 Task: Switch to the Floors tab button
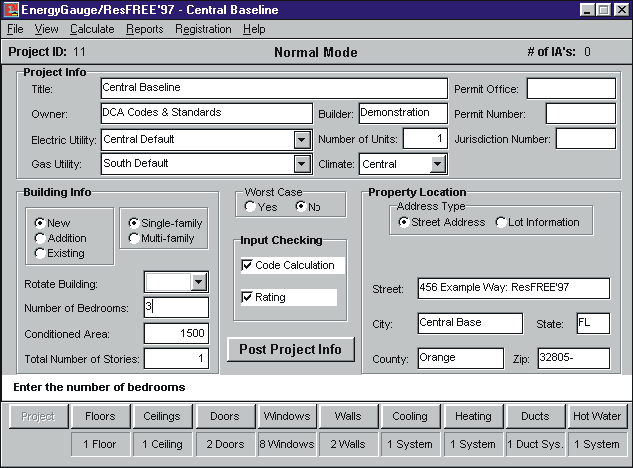click(101, 416)
